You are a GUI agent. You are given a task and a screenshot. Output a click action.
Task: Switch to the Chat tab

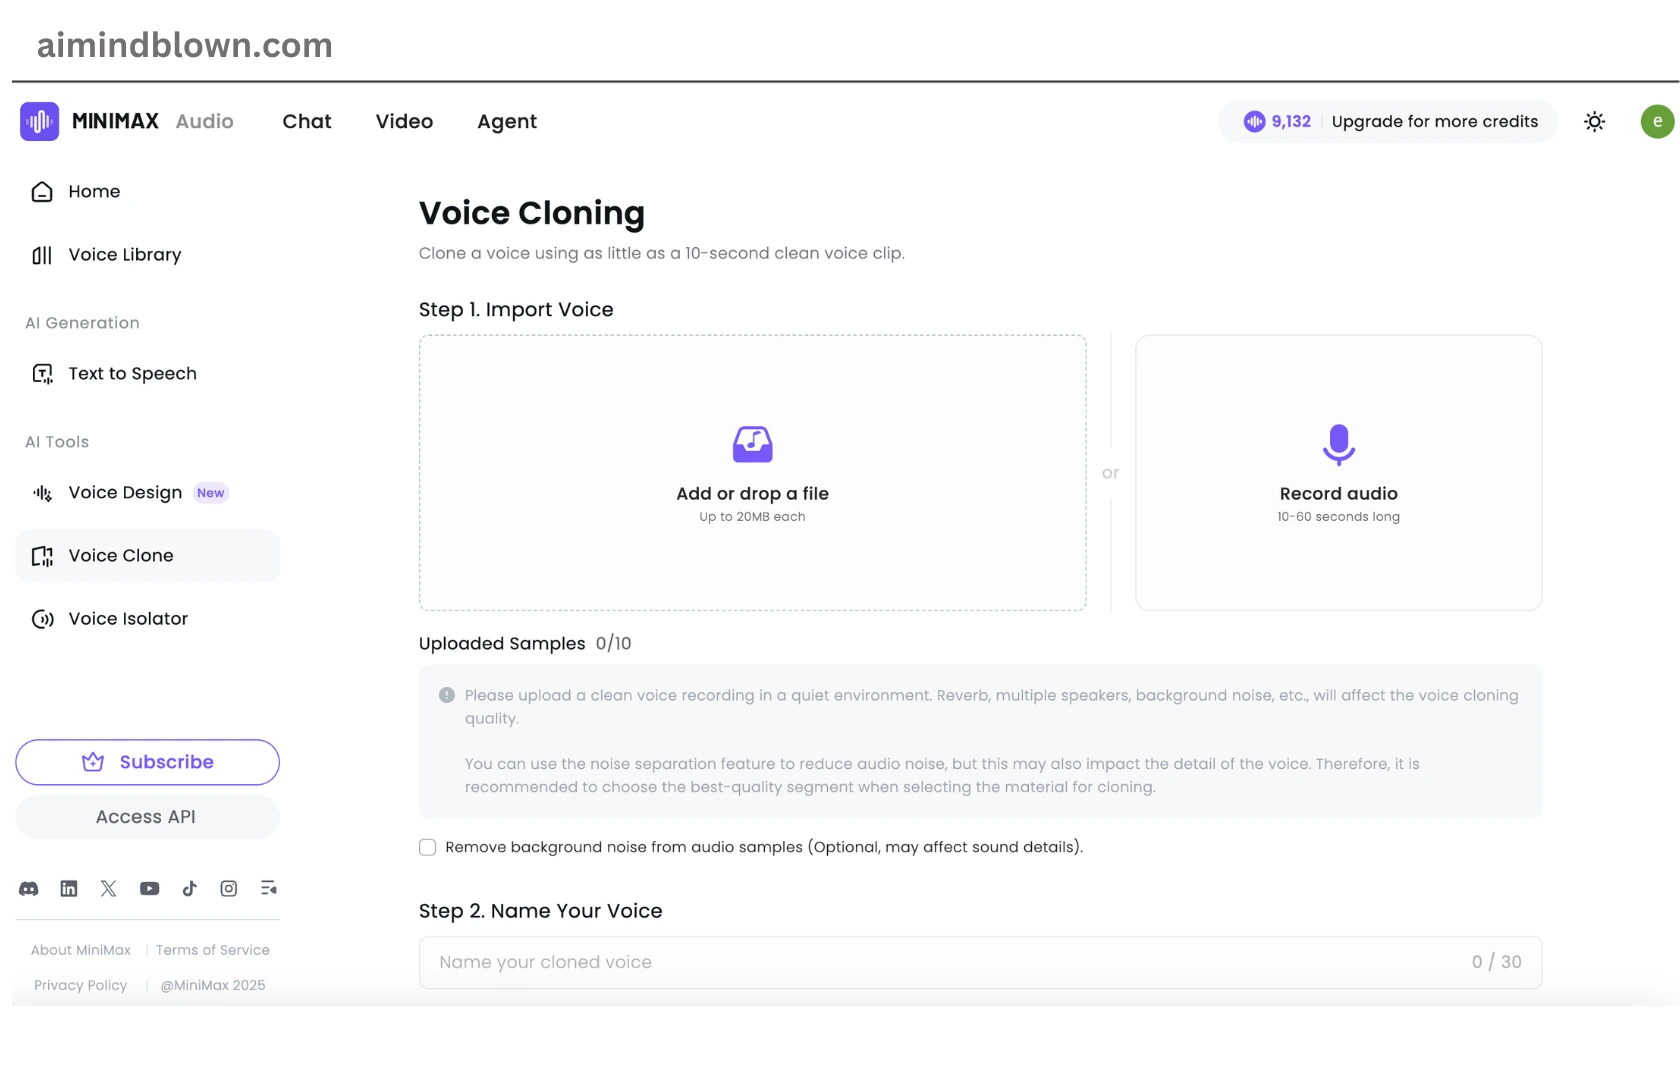pos(306,122)
